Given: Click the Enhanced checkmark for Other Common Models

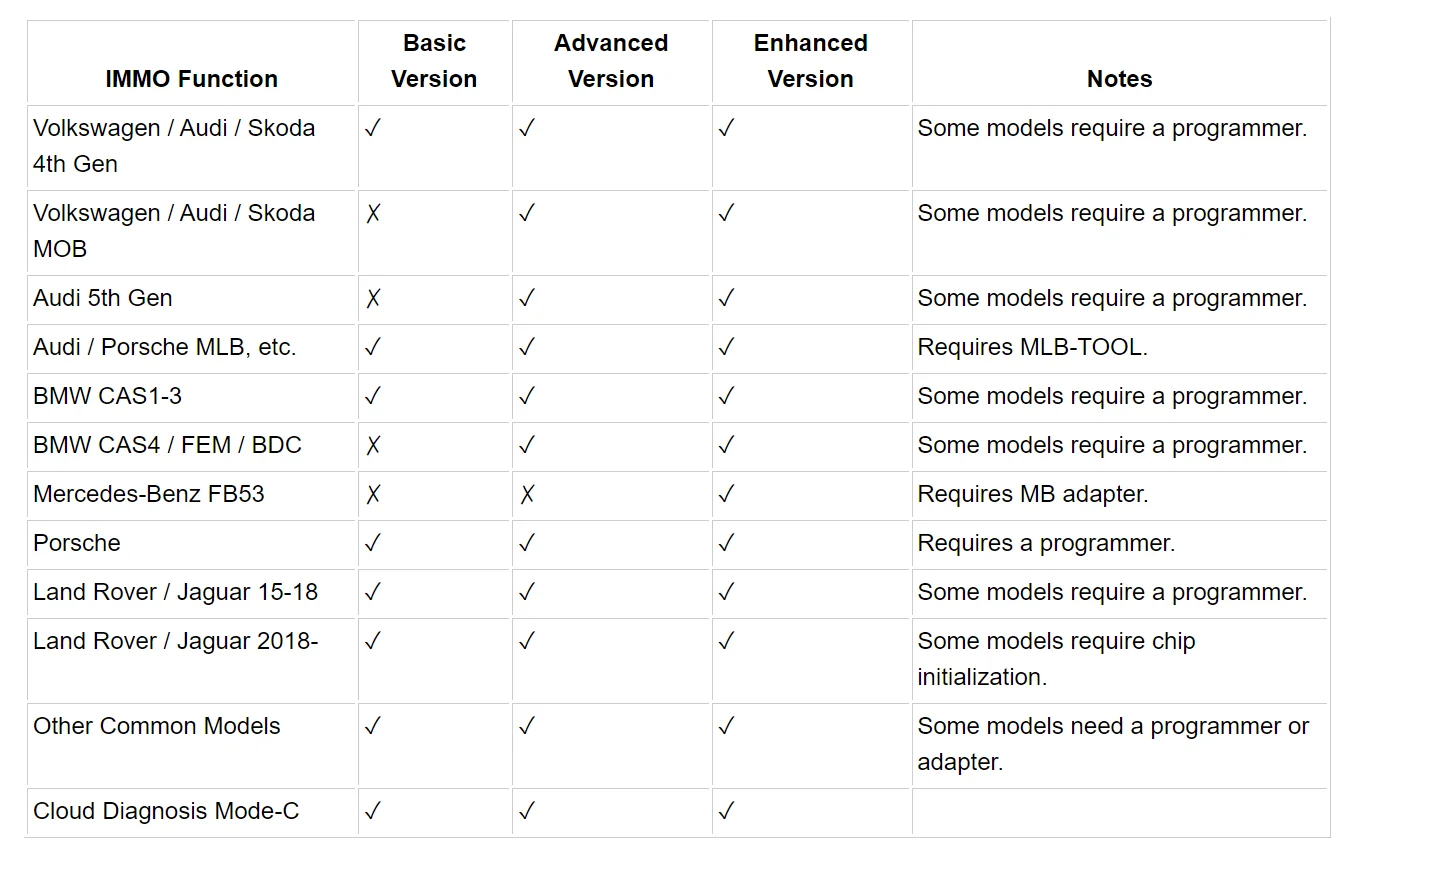Looking at the screenshot, I should [726, 727].
